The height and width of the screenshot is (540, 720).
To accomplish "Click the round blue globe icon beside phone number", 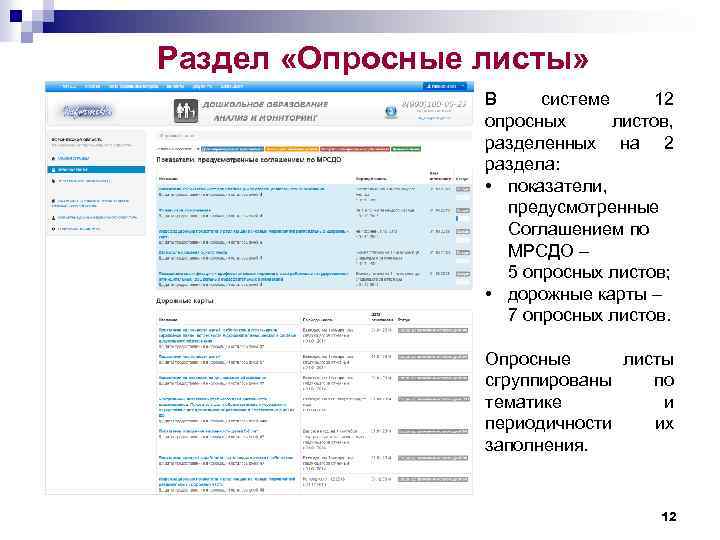I will point(391,111).
